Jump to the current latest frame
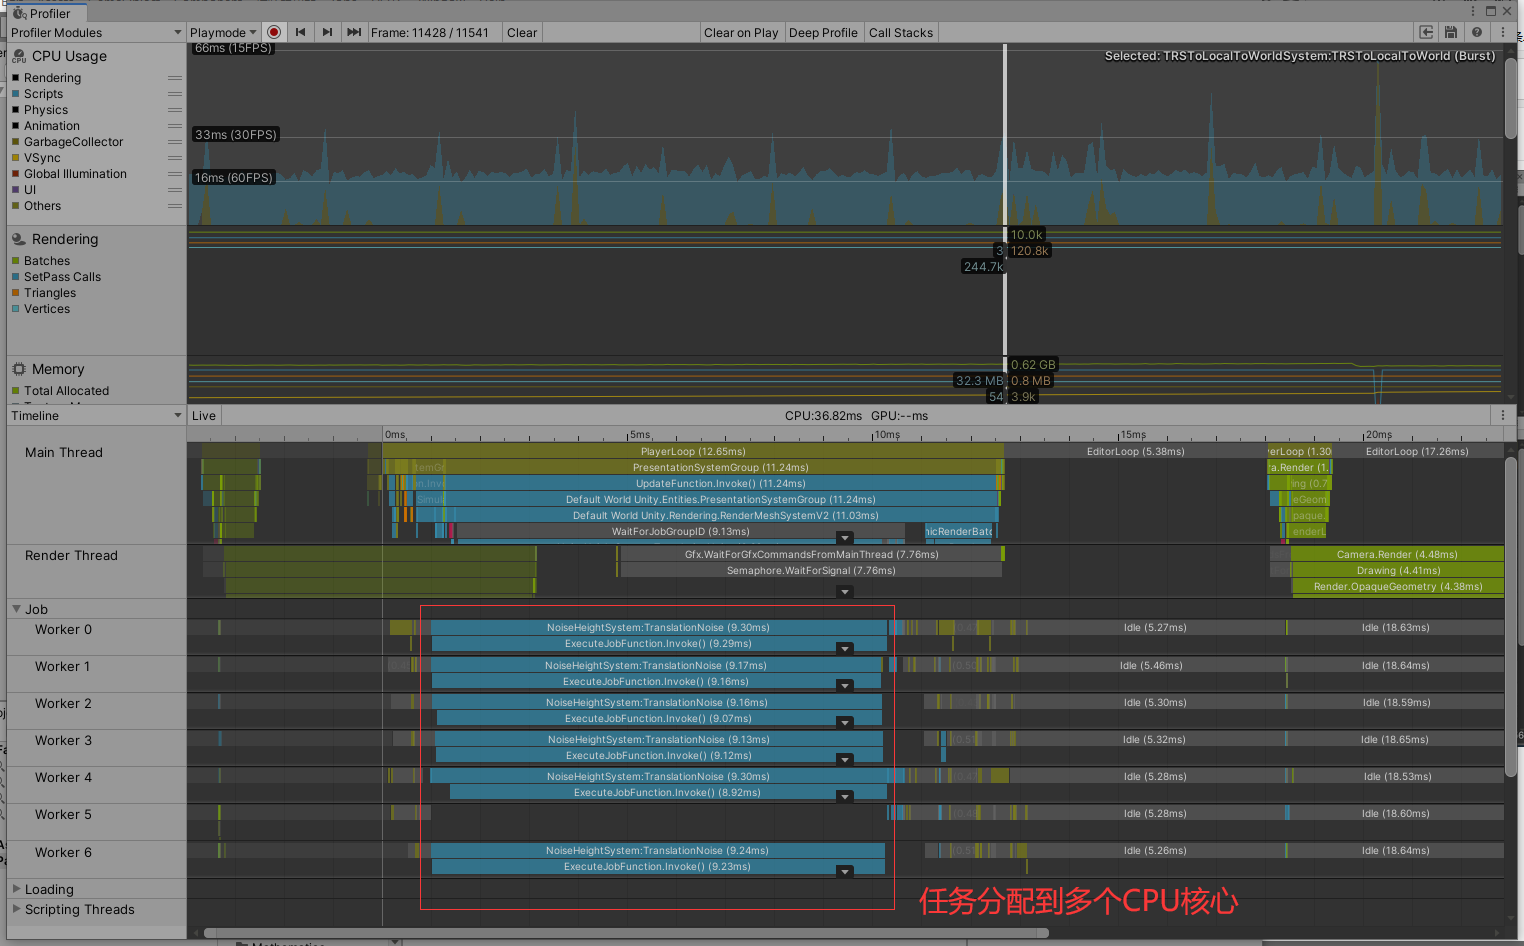This screenshot has width=1524, height=946. [354, 33]
